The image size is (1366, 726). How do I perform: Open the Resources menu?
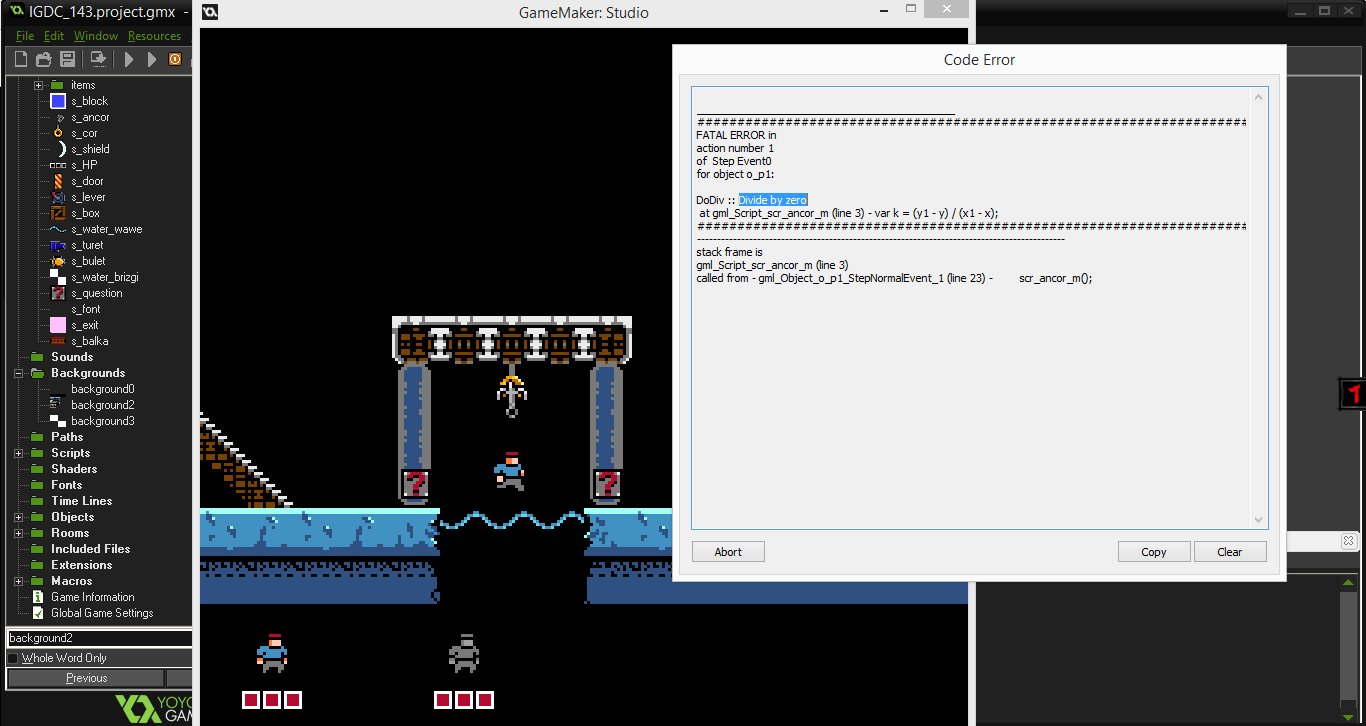pyautogui.click(x=154, y=36)
